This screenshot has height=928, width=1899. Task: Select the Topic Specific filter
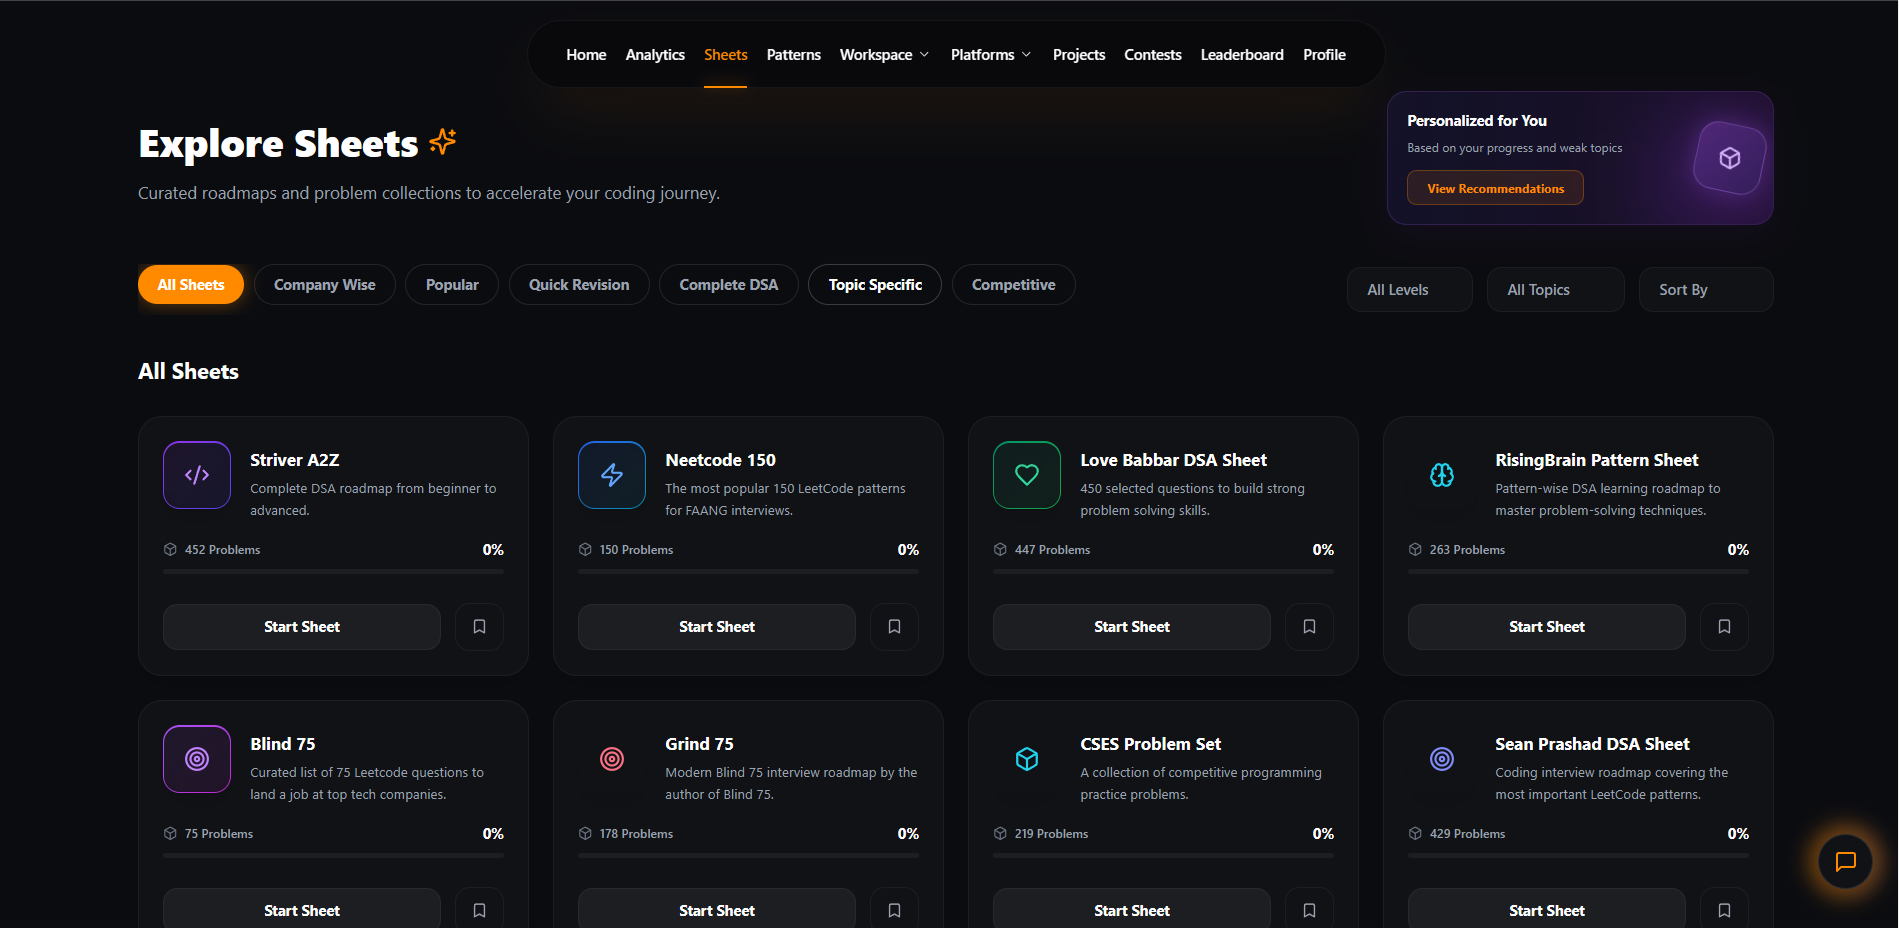pos(875,285)
